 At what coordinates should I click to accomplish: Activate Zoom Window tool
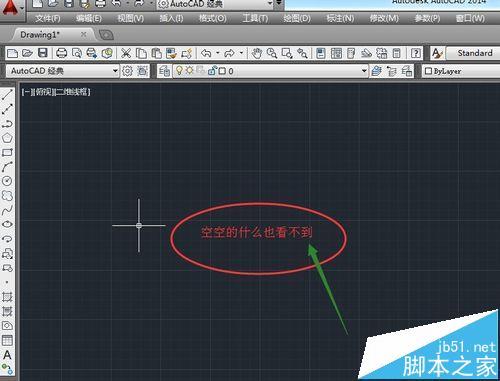pos(287,53)
